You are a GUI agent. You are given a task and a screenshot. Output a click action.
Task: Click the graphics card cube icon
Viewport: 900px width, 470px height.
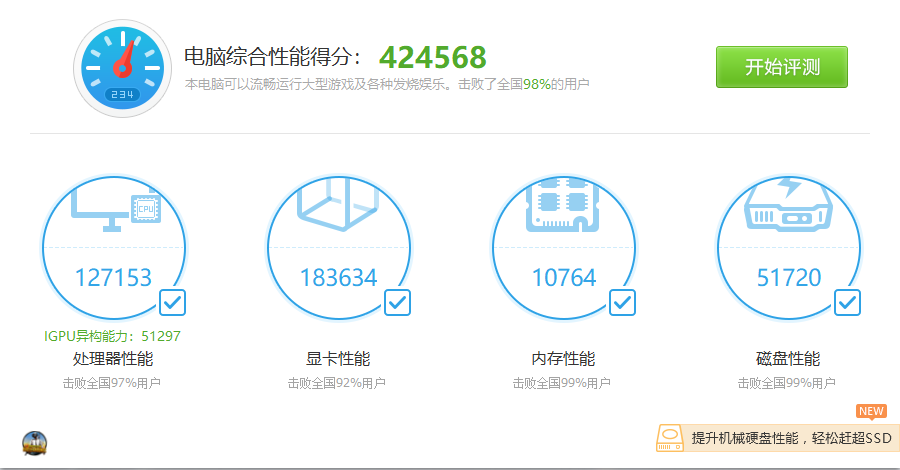click(x=338, y=204)
